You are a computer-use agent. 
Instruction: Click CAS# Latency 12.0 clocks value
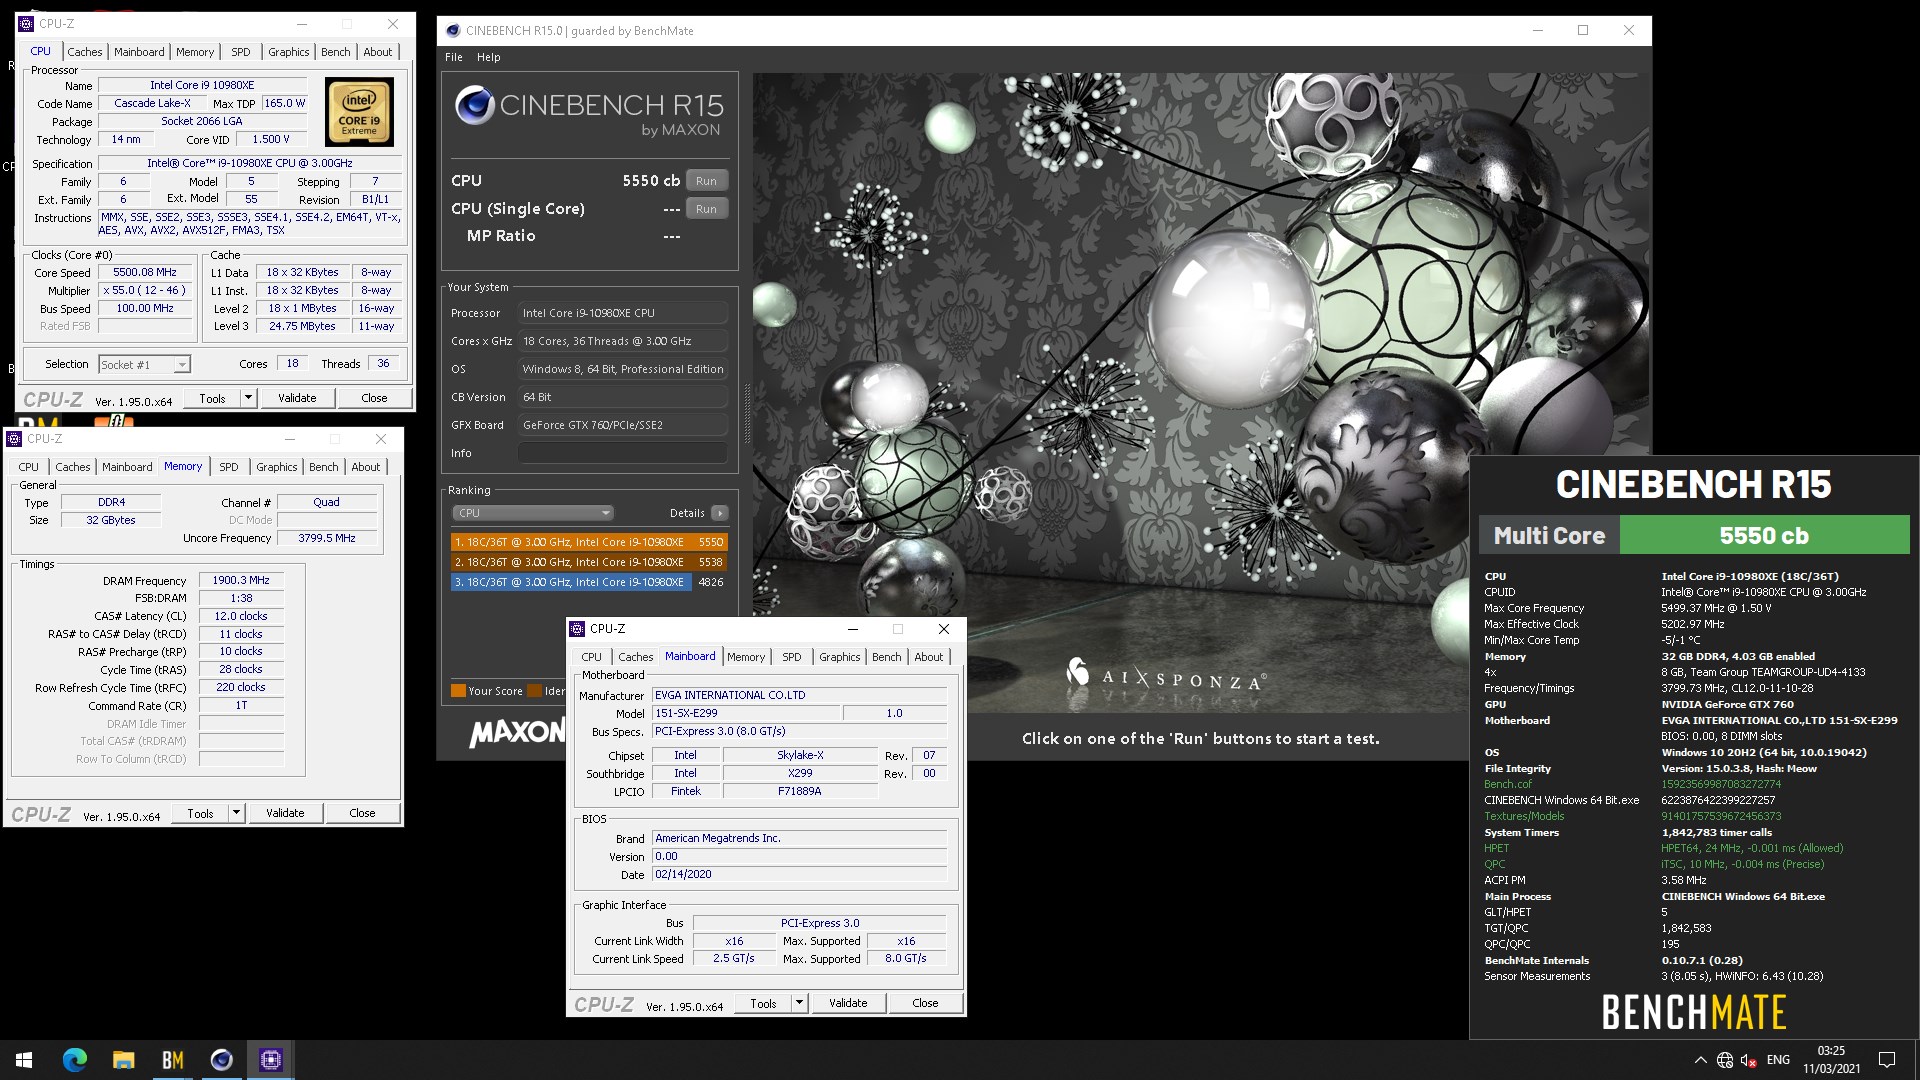coord(241,616)
